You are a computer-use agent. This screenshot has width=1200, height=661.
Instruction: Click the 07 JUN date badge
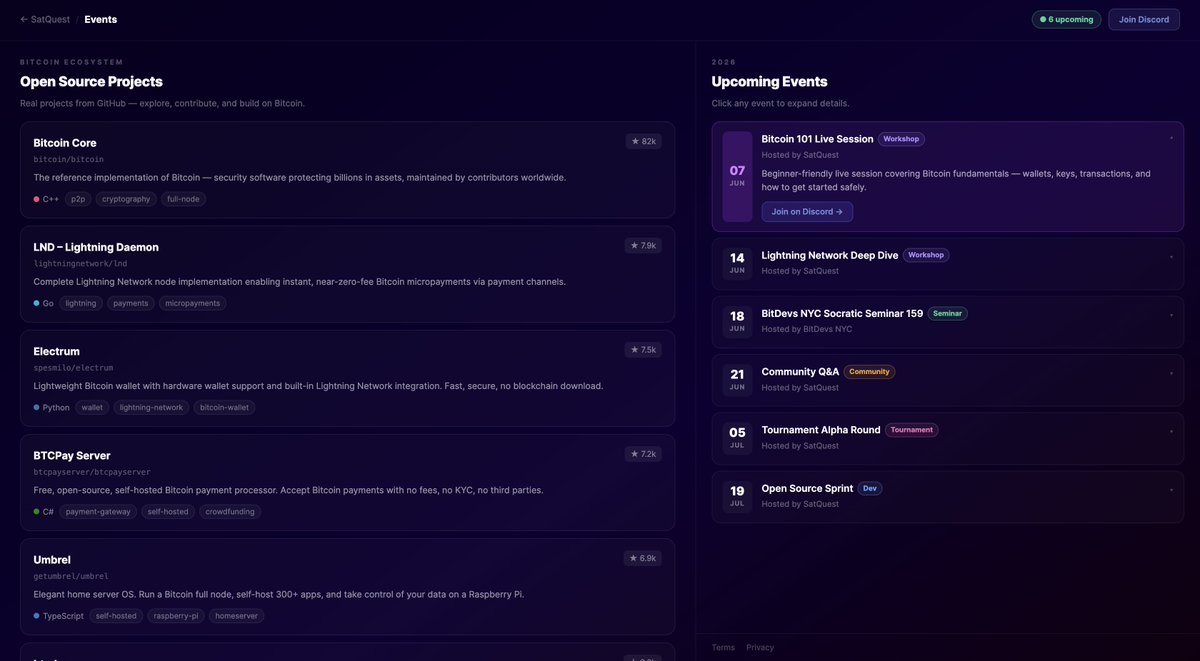pos(737,176)
